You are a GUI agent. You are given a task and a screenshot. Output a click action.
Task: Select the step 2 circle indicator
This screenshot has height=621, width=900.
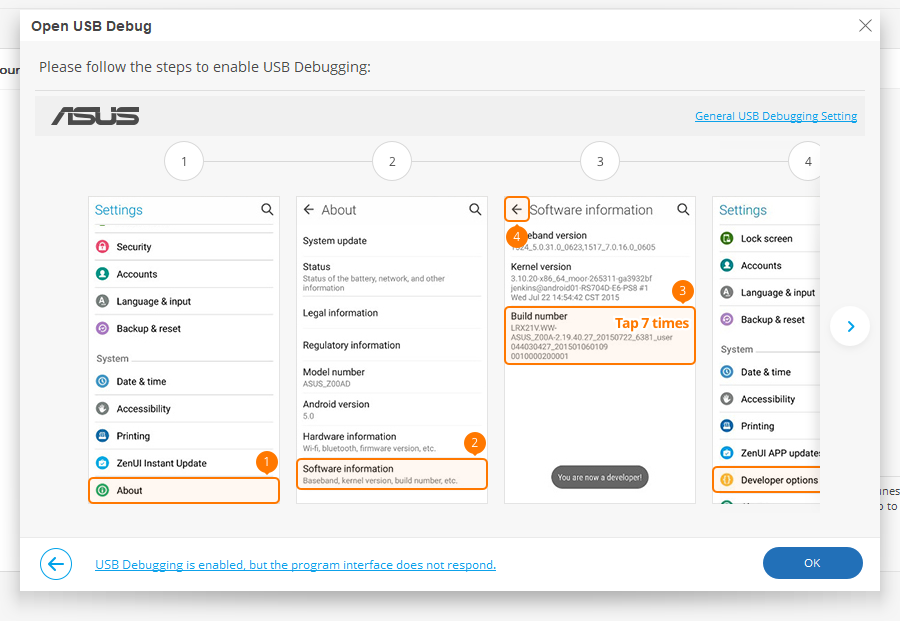pos(392,161)
